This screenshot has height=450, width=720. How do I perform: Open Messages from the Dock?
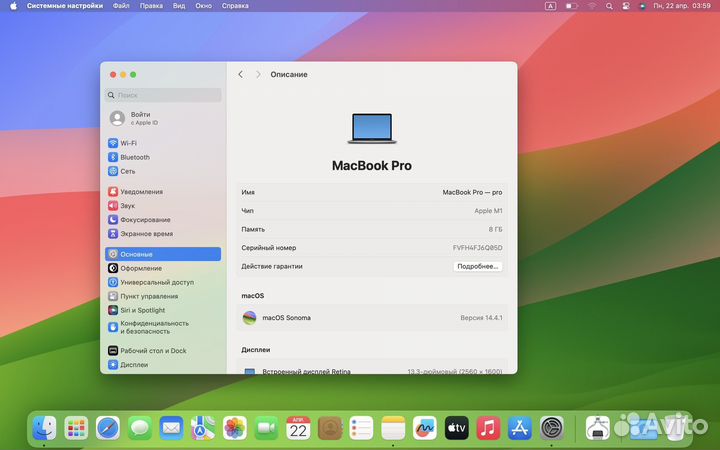pos(140,428)
